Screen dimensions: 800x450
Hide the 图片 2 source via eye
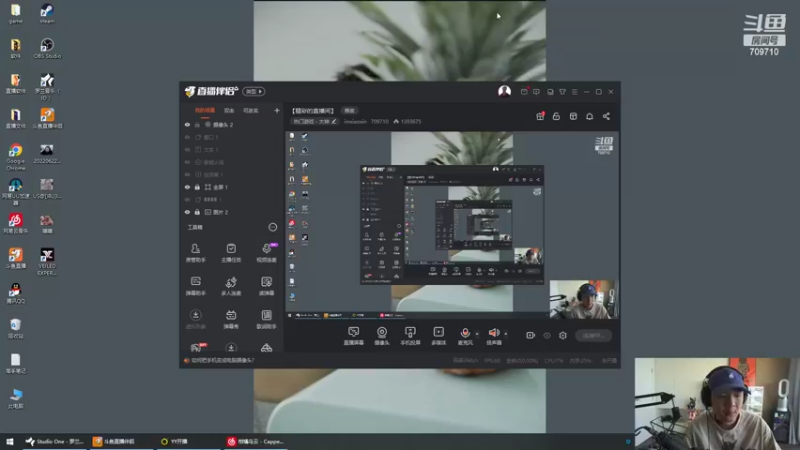pos(187,212)
